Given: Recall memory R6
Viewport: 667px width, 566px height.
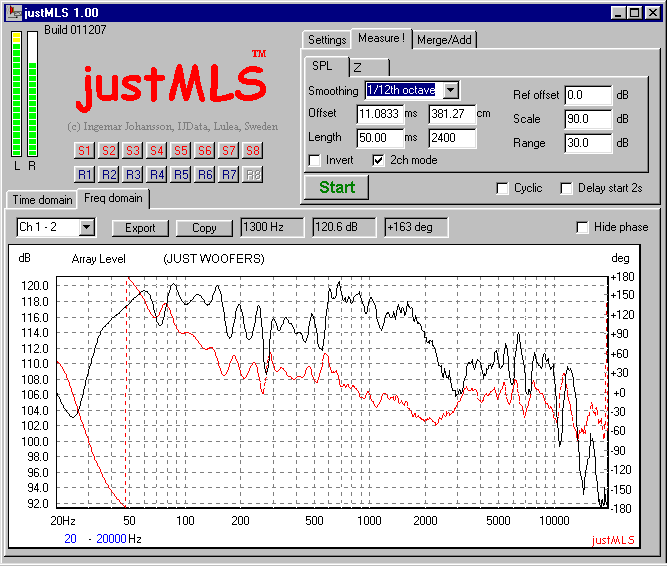Looking at the screenshot, I should click(x=205, y=174).
